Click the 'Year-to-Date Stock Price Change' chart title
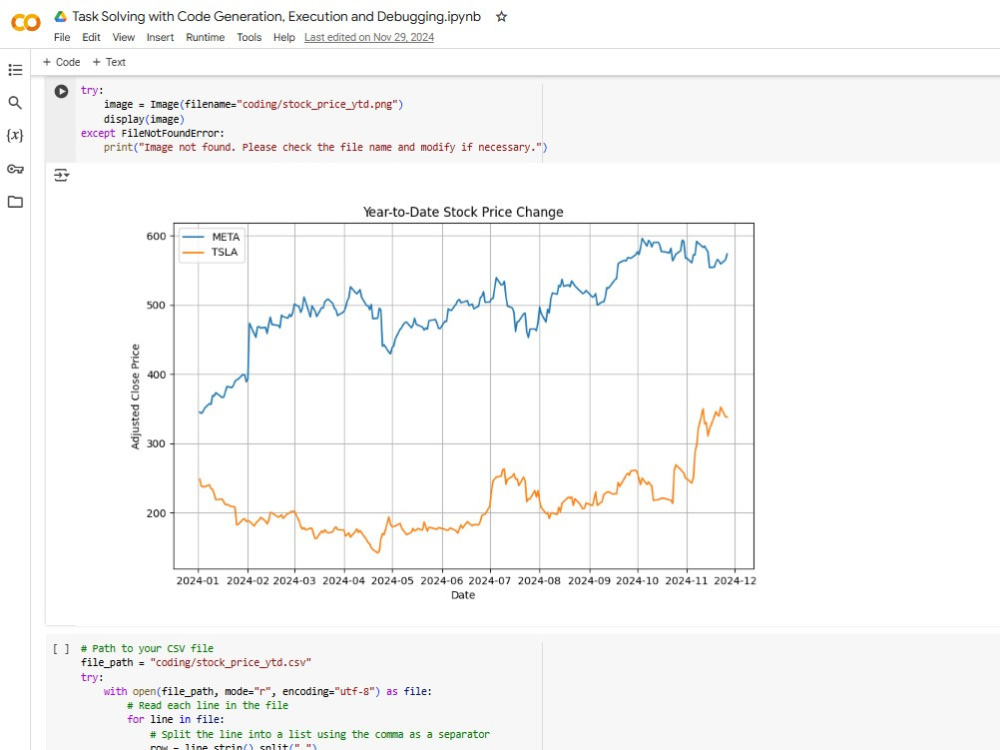Viewport: 1000px width, 750px height. (463, 212)
